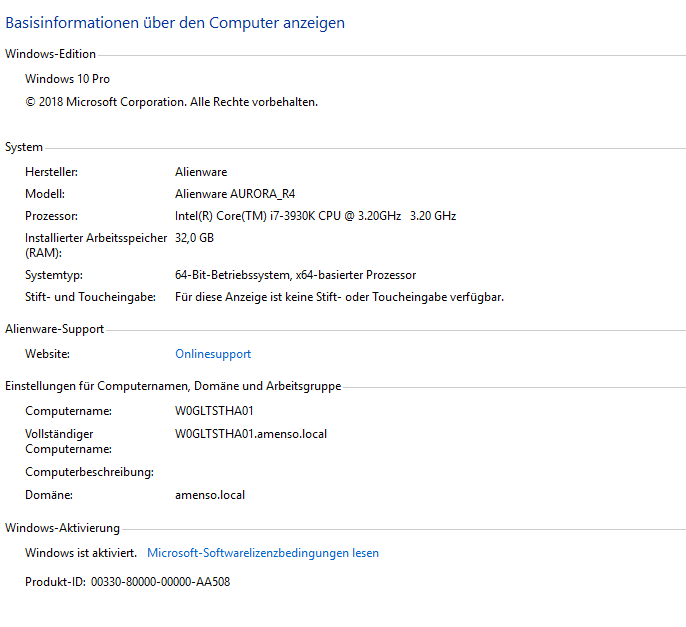Select the model text Alienware AURORA_R4
This screenshot has width=686, height=627.
click(x=235, y=194)
